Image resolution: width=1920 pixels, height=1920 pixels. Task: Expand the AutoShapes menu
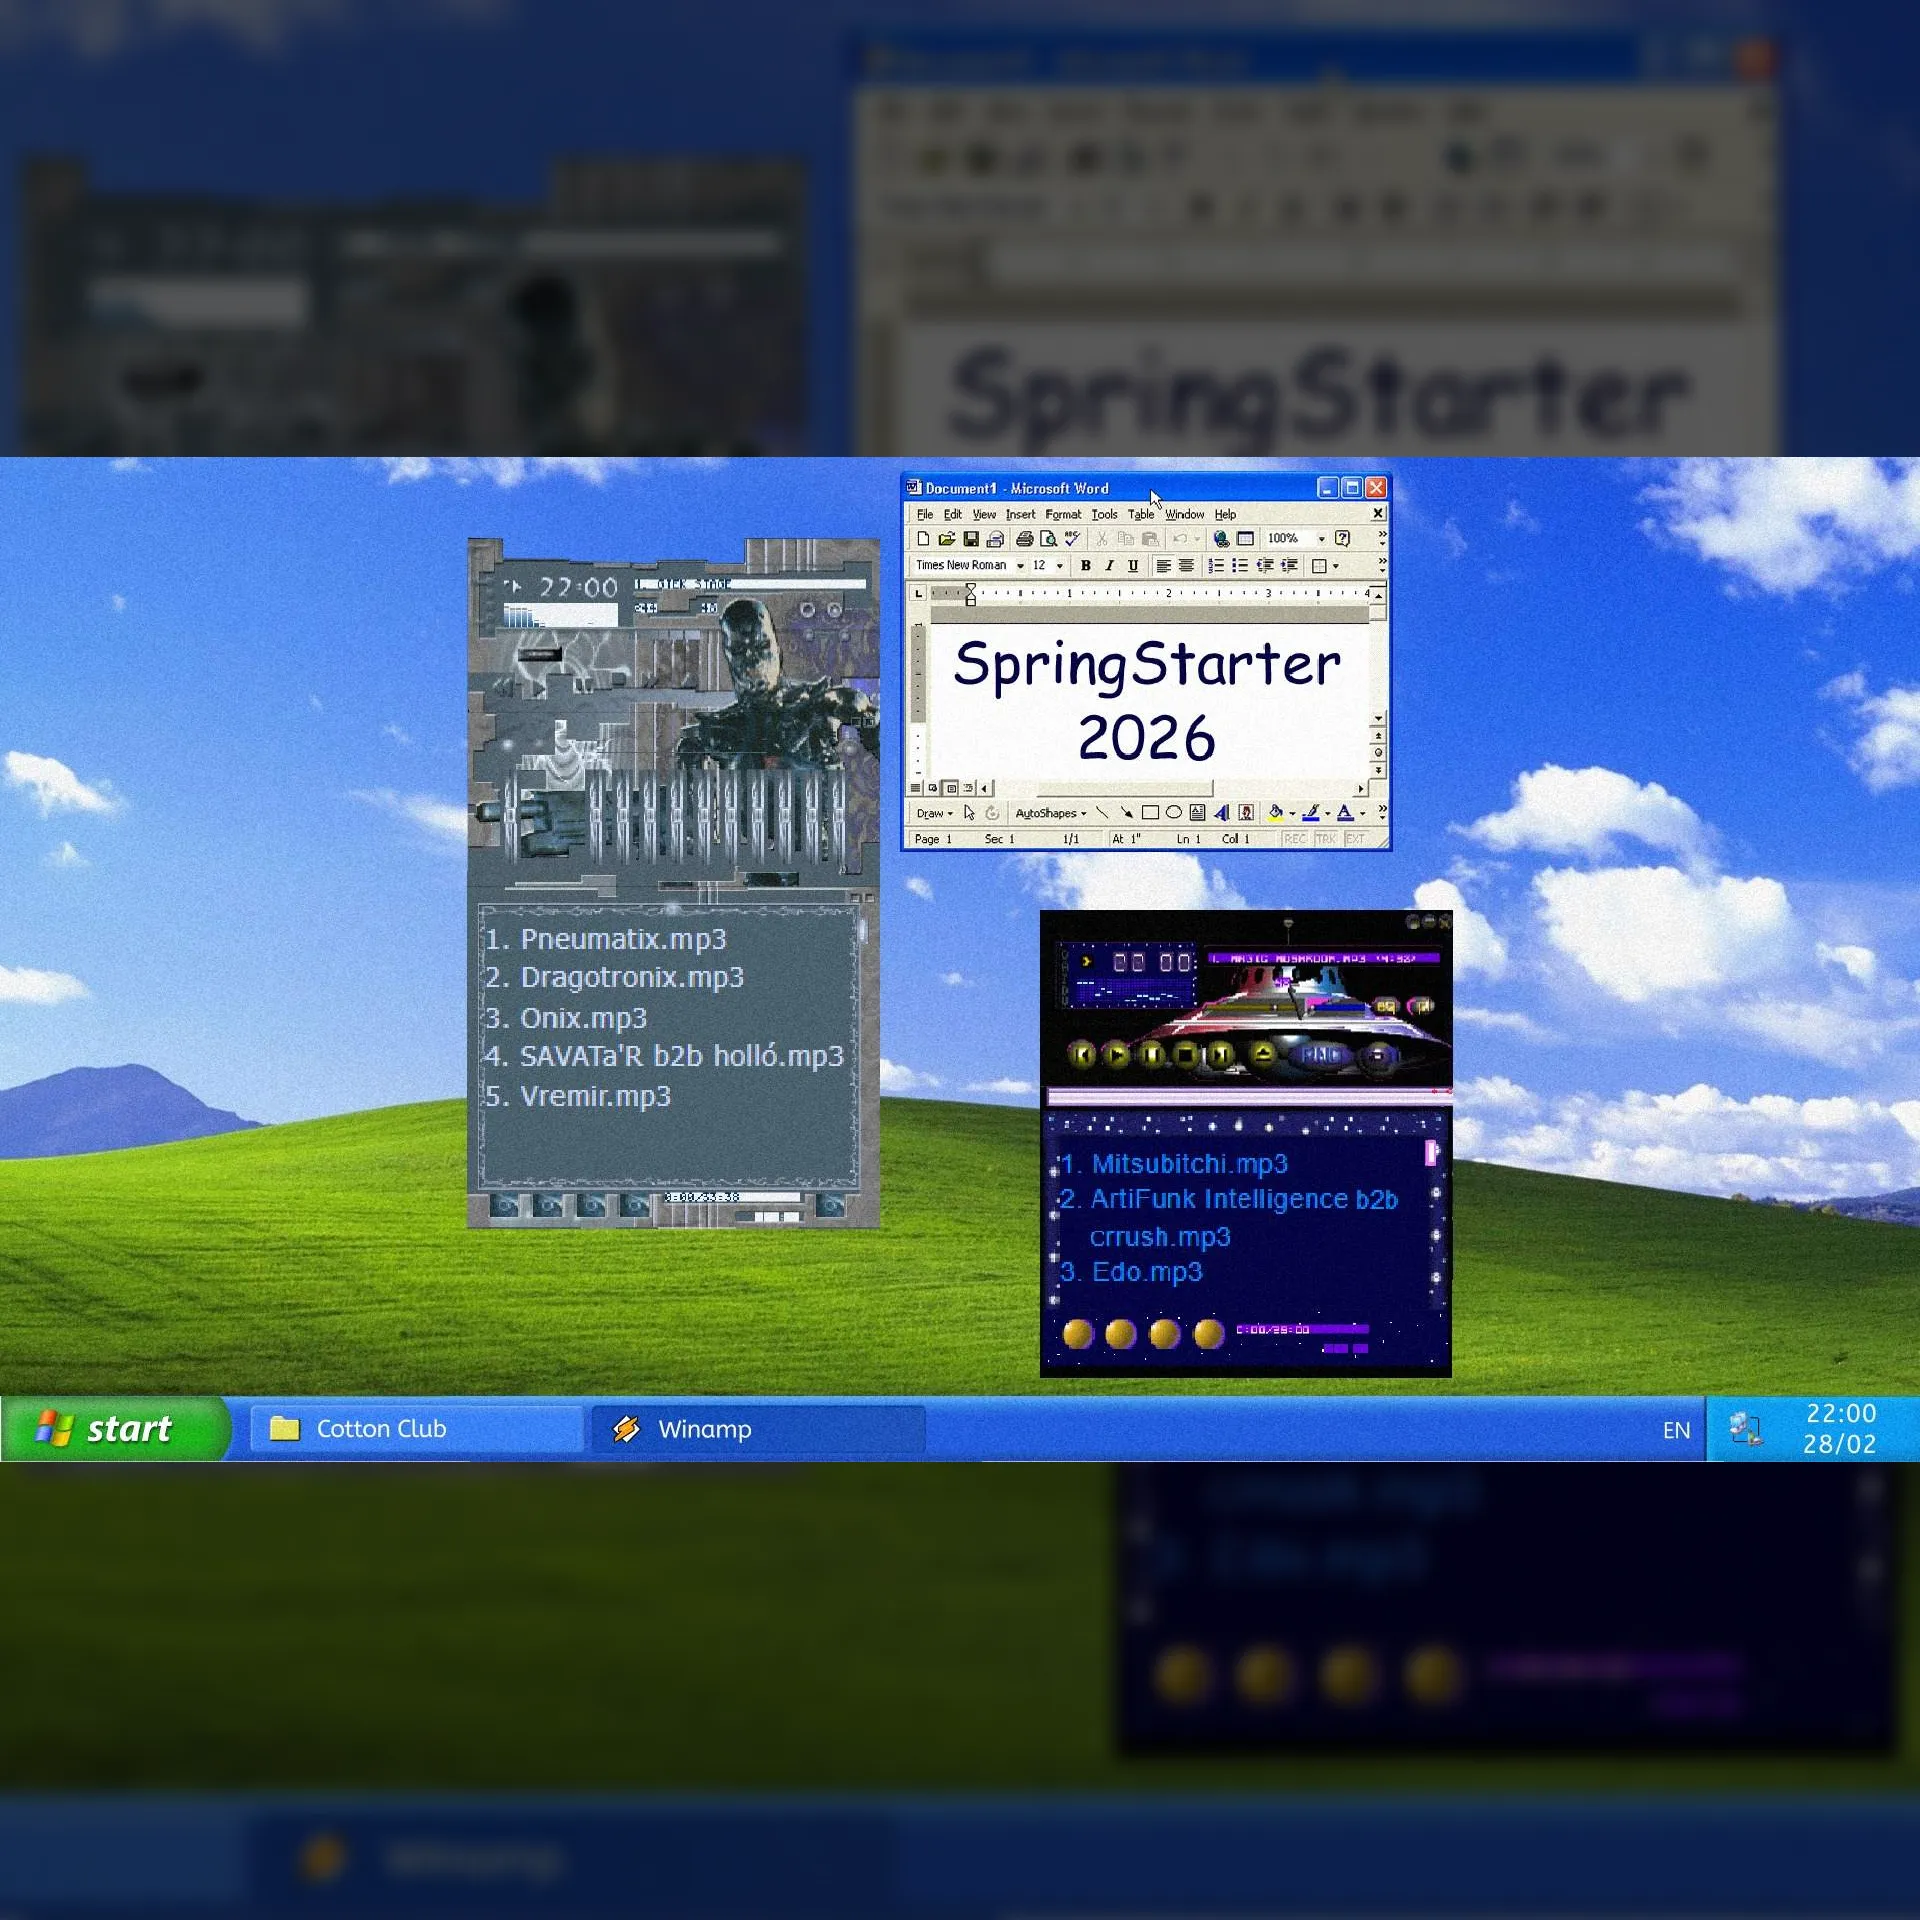click(1046, 812)
